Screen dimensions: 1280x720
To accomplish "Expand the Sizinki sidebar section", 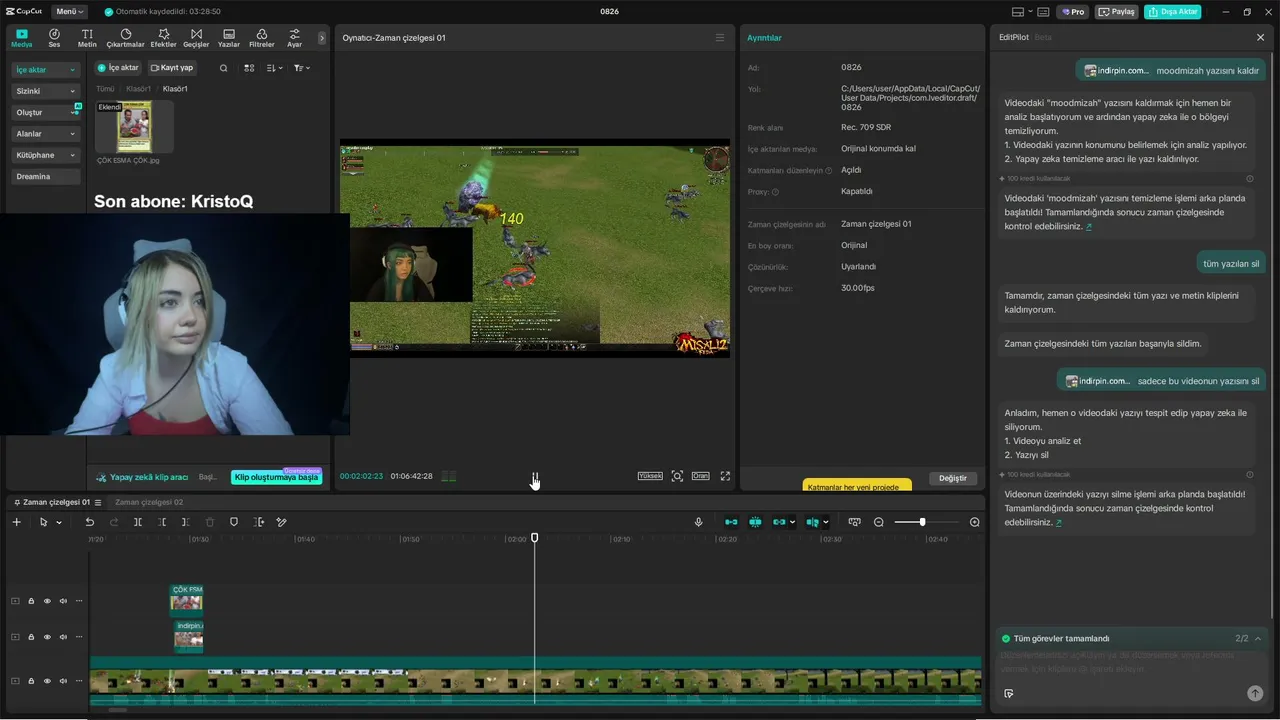I will click(x=46, y=91).
